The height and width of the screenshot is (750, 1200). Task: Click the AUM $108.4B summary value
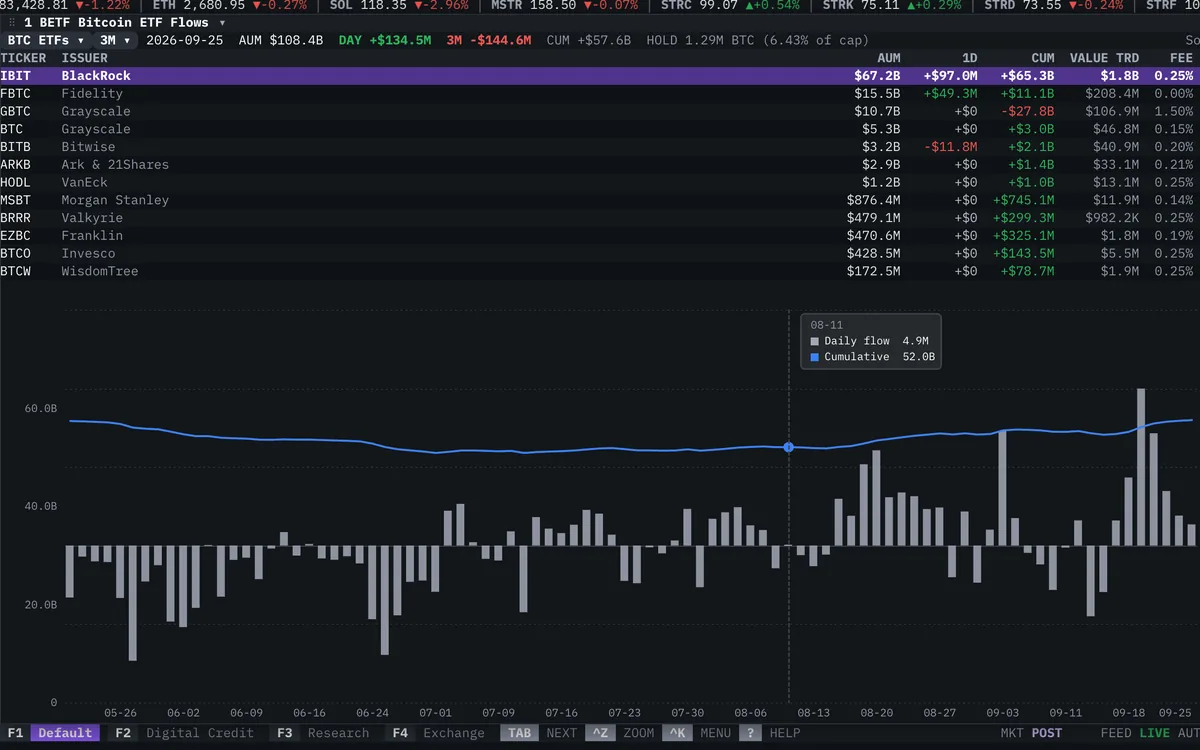point(280,40)
